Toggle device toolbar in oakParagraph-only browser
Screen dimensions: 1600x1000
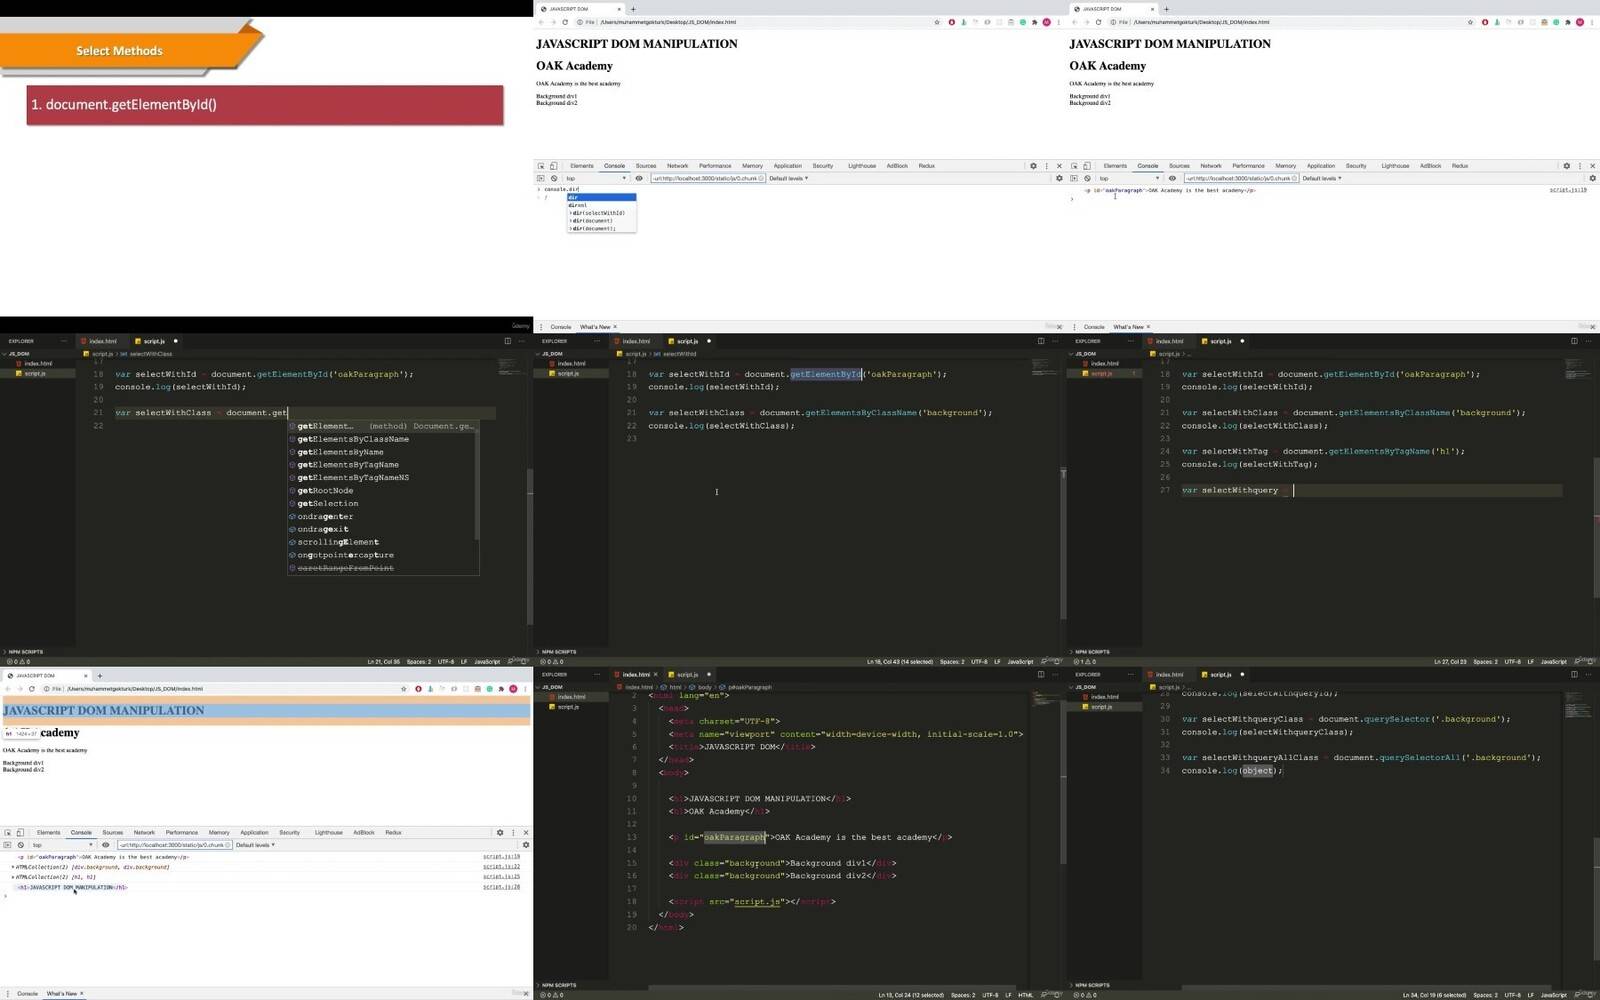1087,166
